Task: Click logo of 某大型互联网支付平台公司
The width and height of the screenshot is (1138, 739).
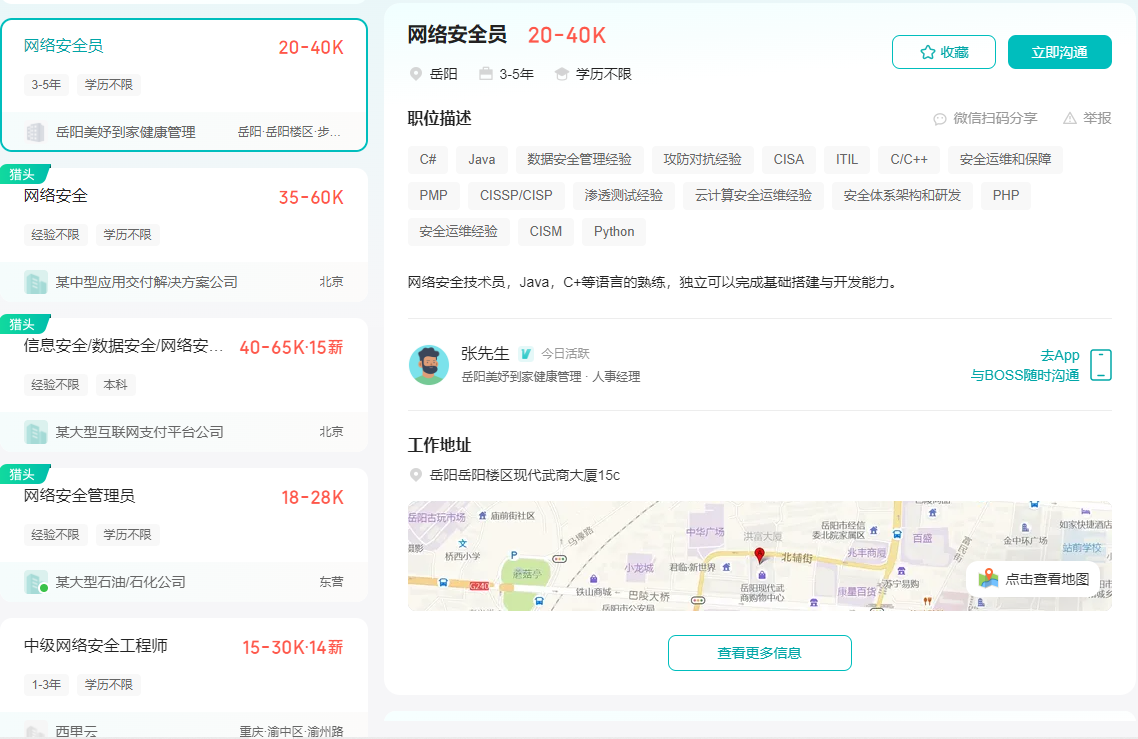Action: [35, 432]
